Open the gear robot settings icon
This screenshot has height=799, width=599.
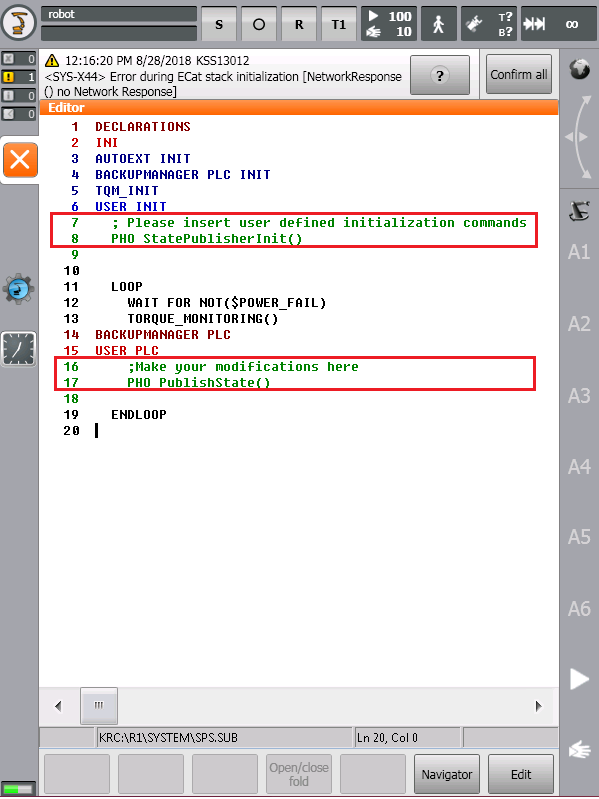[19, 289]
